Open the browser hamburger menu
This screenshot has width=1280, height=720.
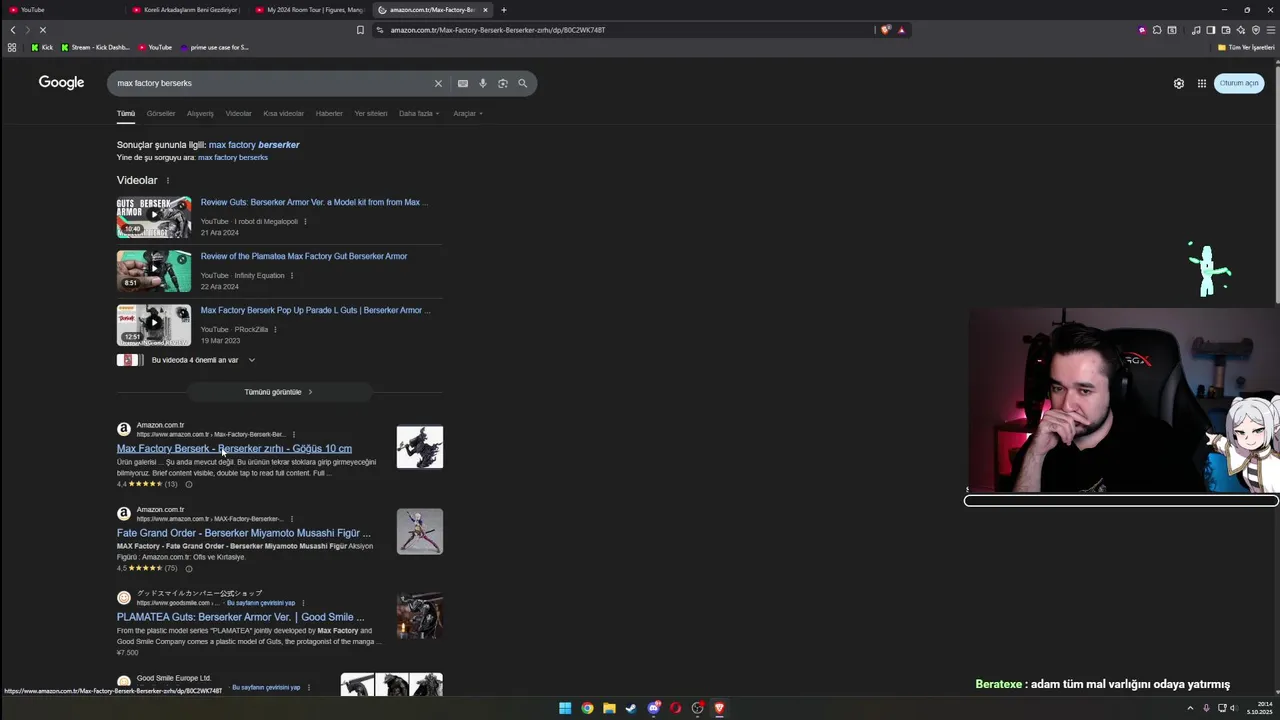[x=1271, y=30]
